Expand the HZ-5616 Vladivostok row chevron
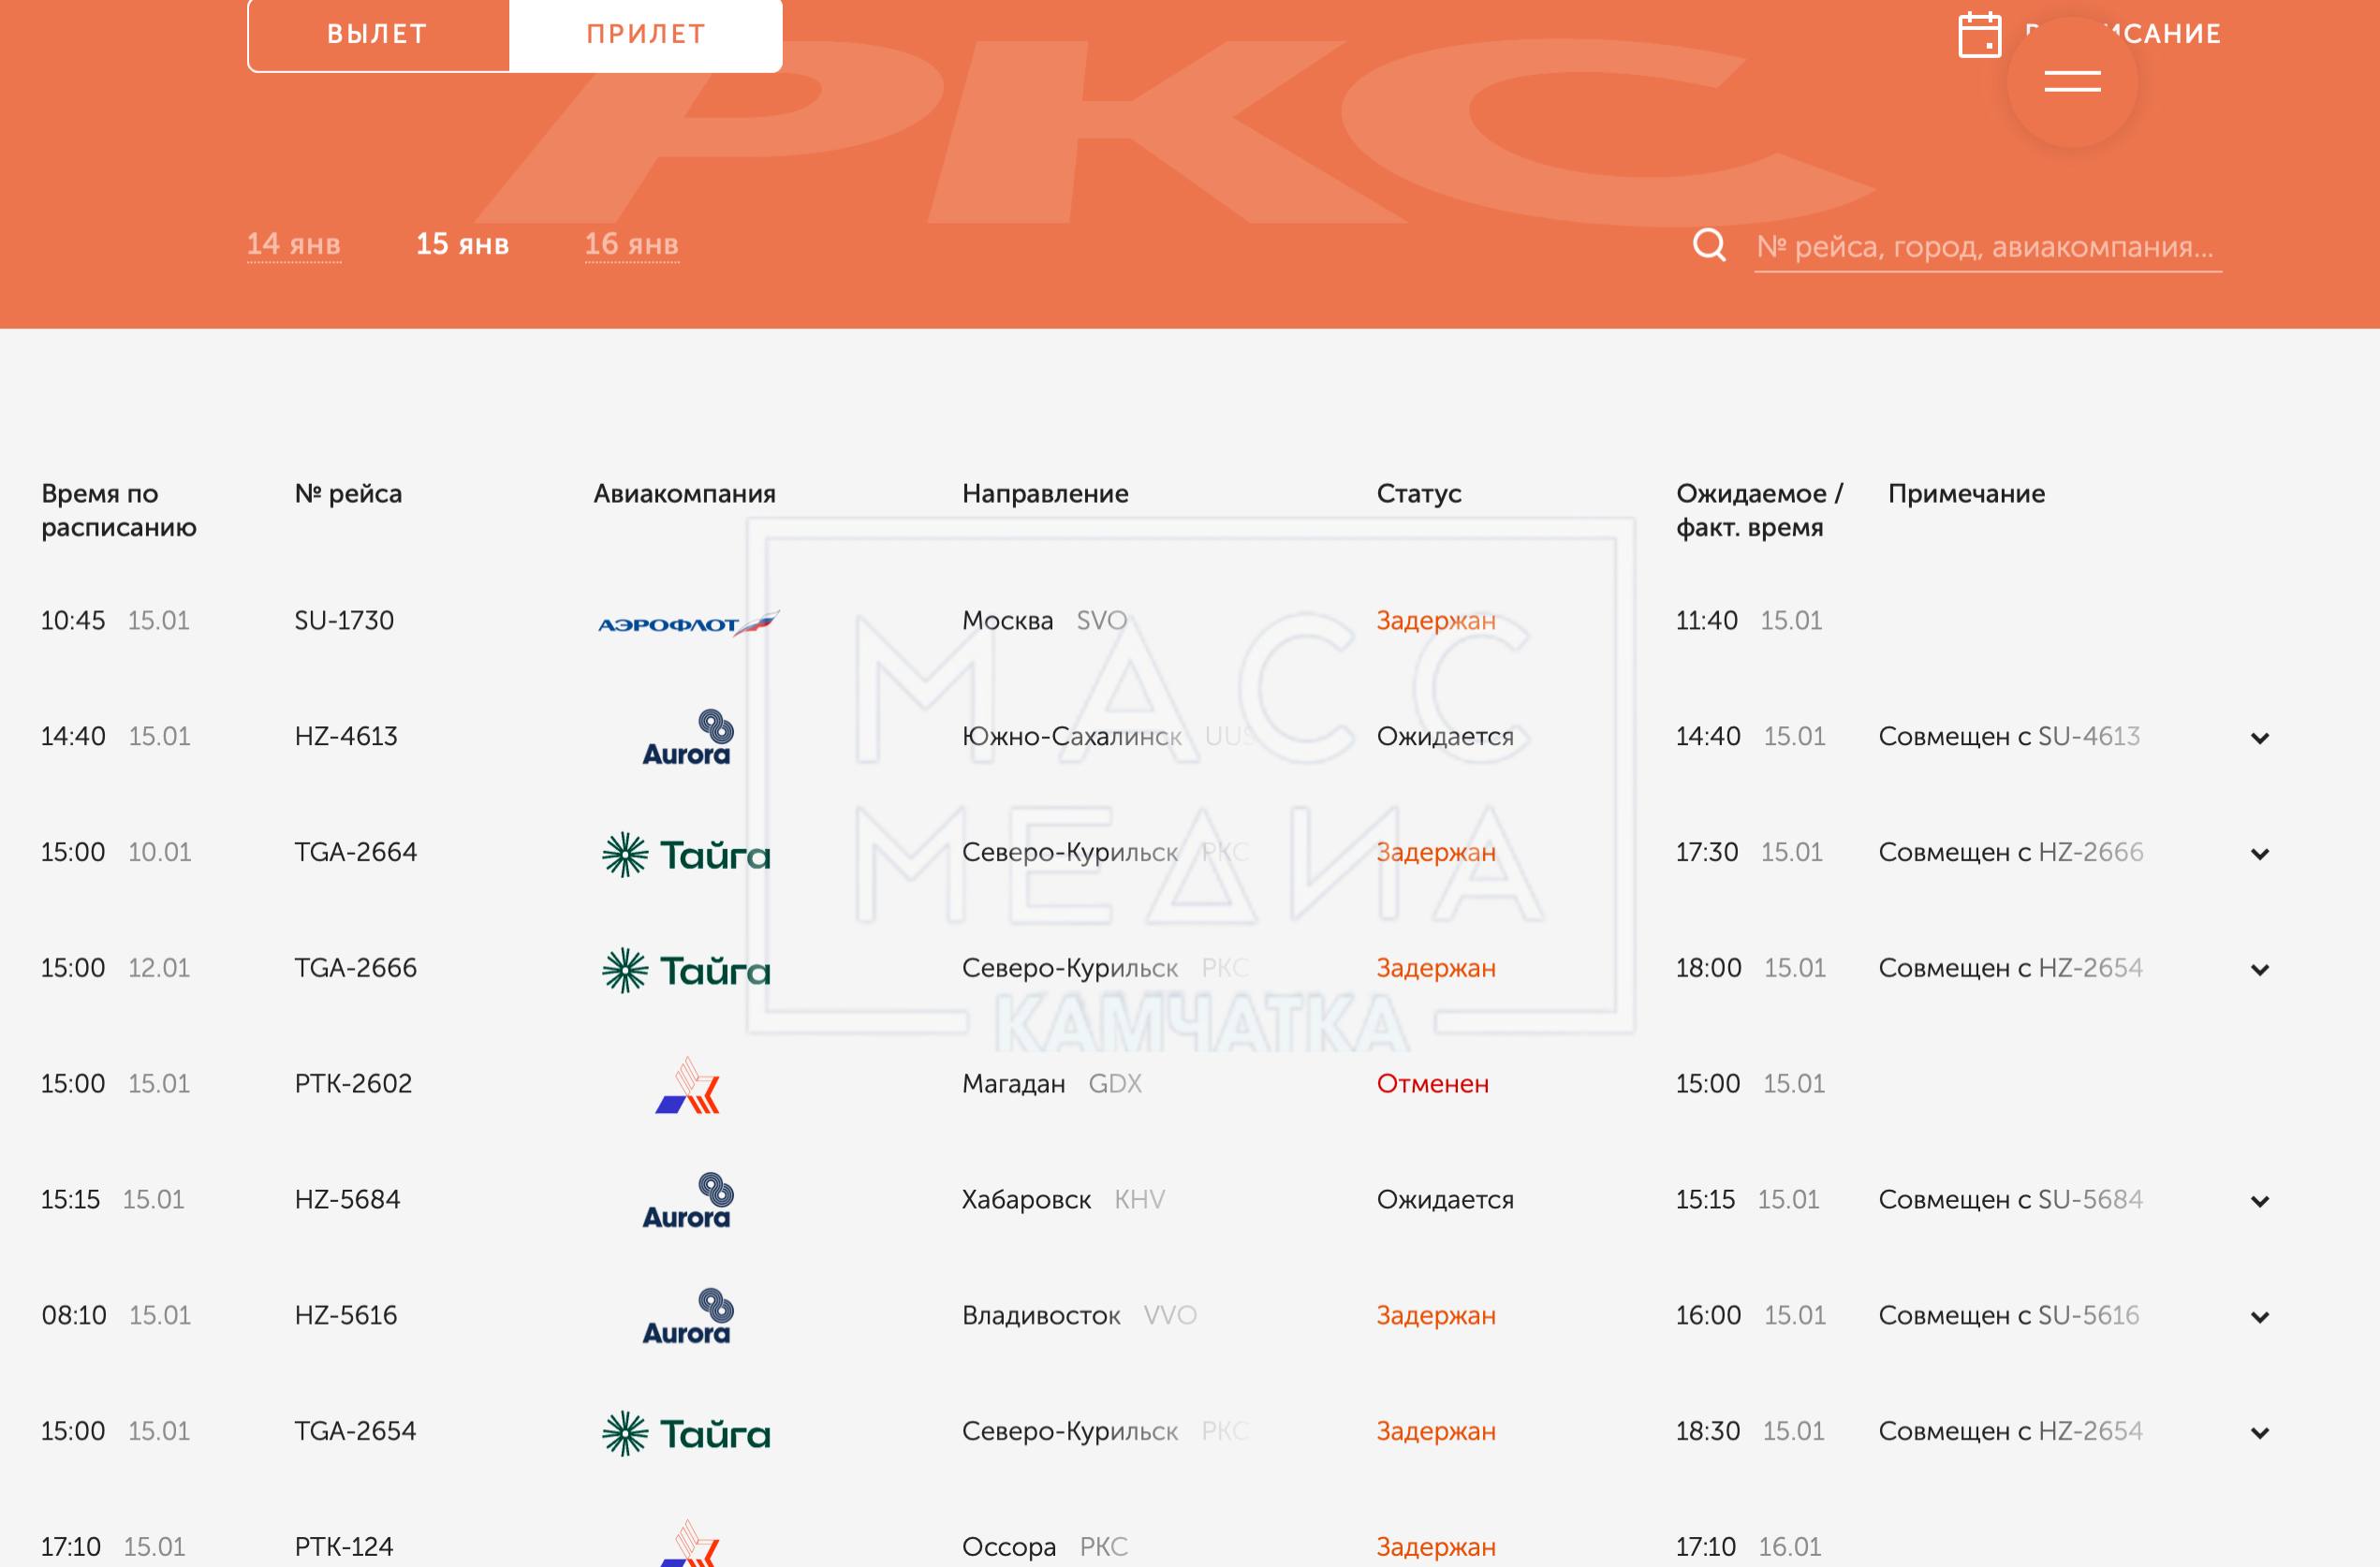This screenshot has width=2380, height=1567. pos(2259,1317)
